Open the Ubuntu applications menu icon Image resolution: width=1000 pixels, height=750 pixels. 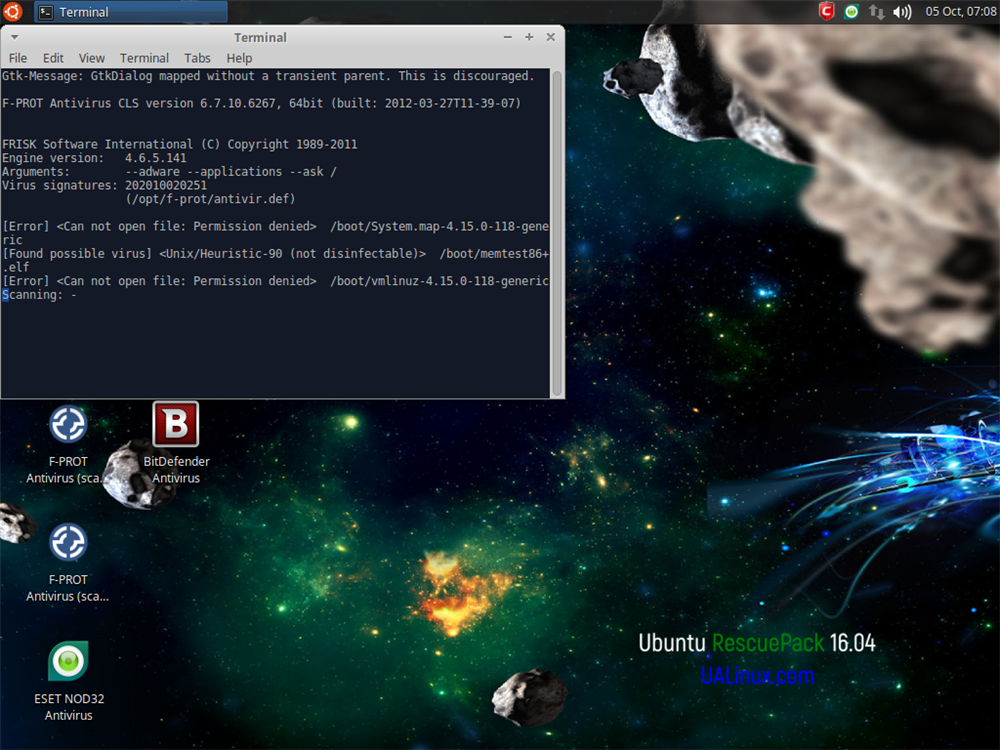(x=12, y=11)
